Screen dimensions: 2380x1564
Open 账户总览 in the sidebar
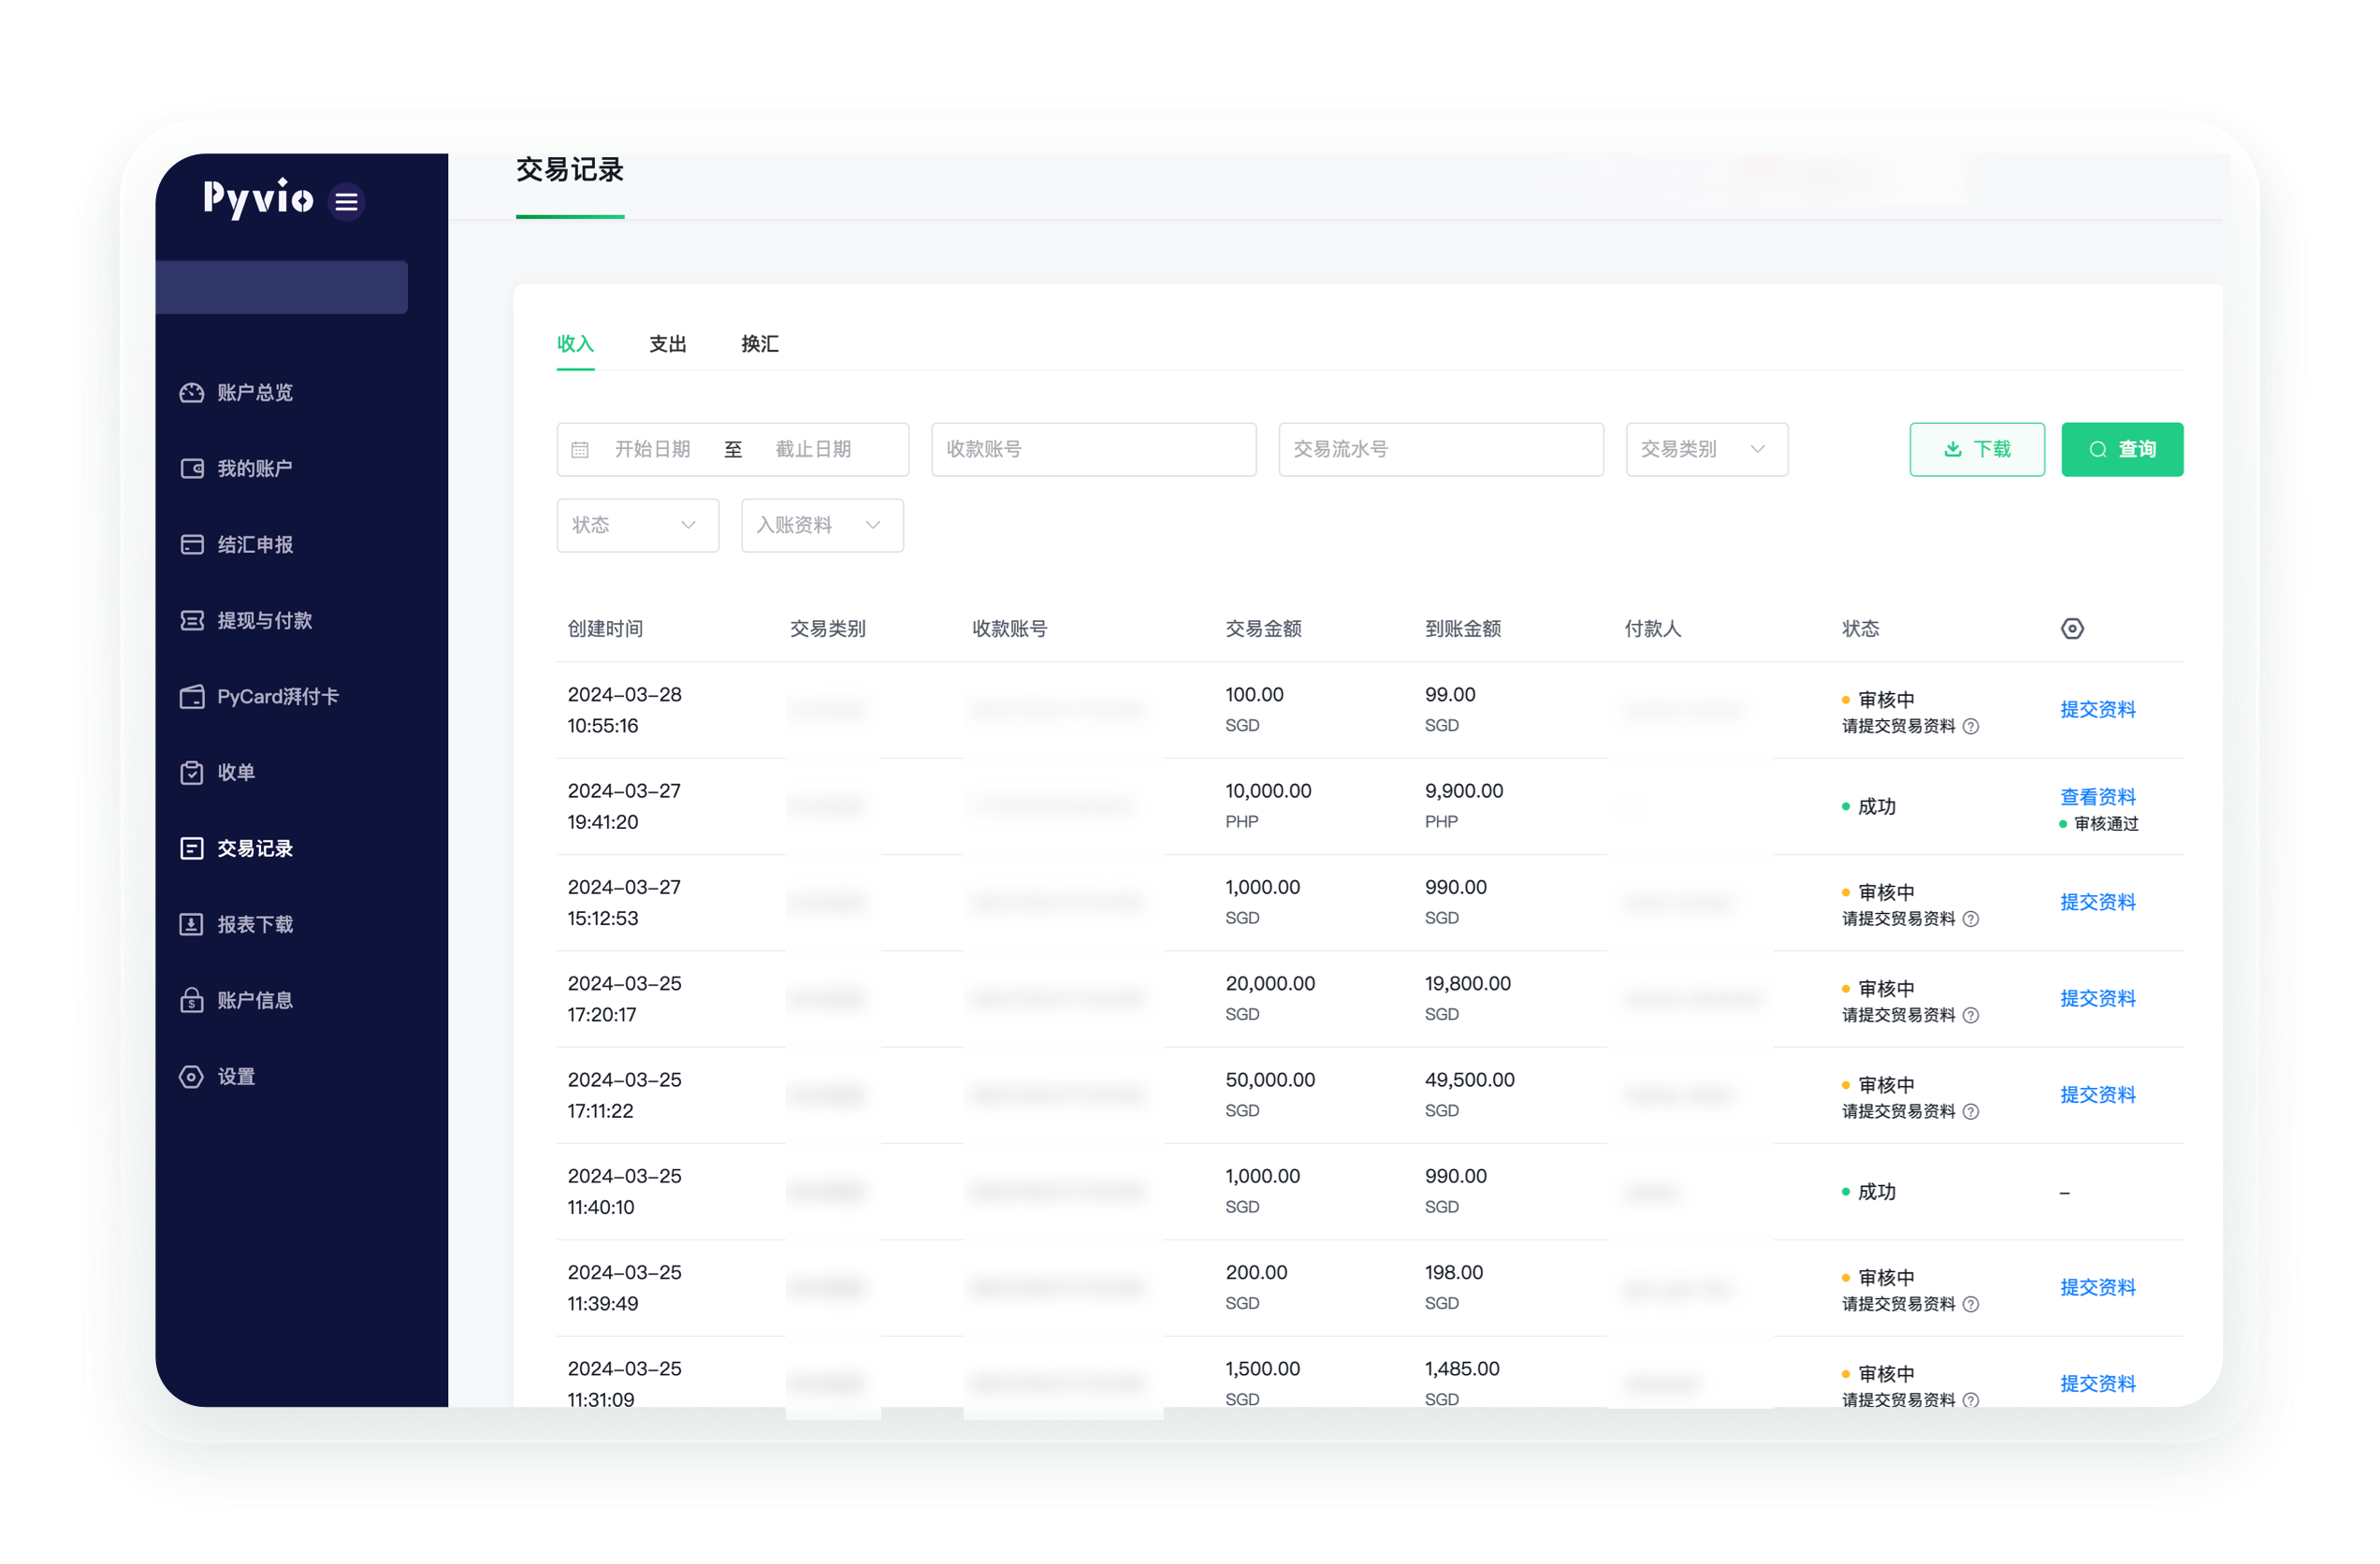click(255, 393)
